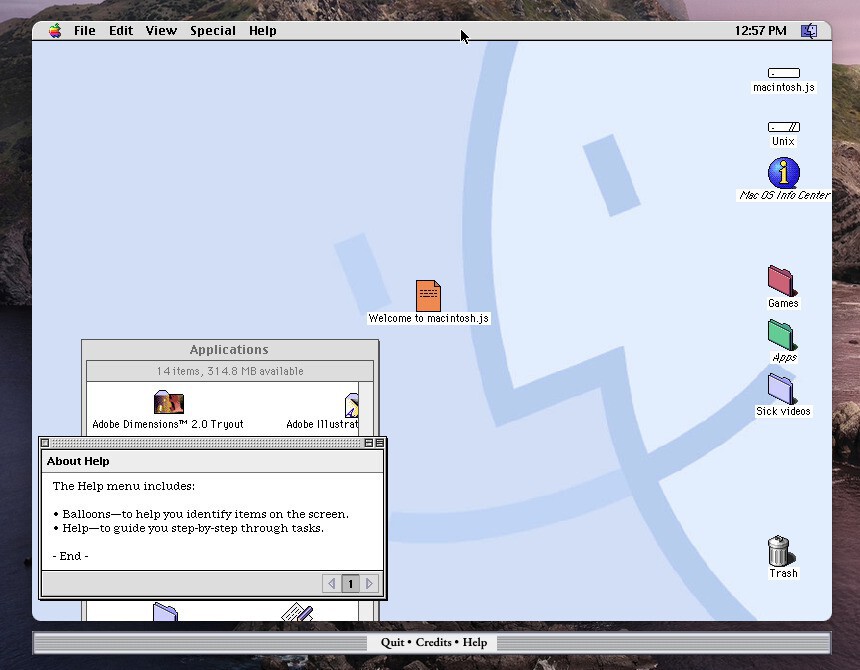860x670 pixels.
Task: Open the Apple menu logo
Action: pos(55,31)
